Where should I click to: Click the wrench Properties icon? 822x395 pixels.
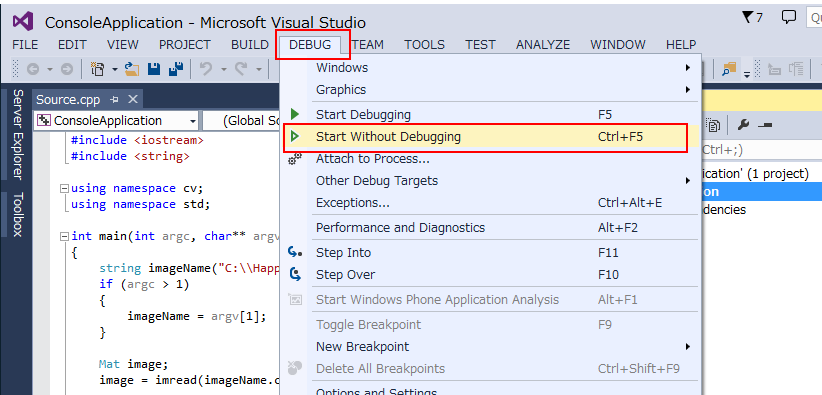(743, 124)
